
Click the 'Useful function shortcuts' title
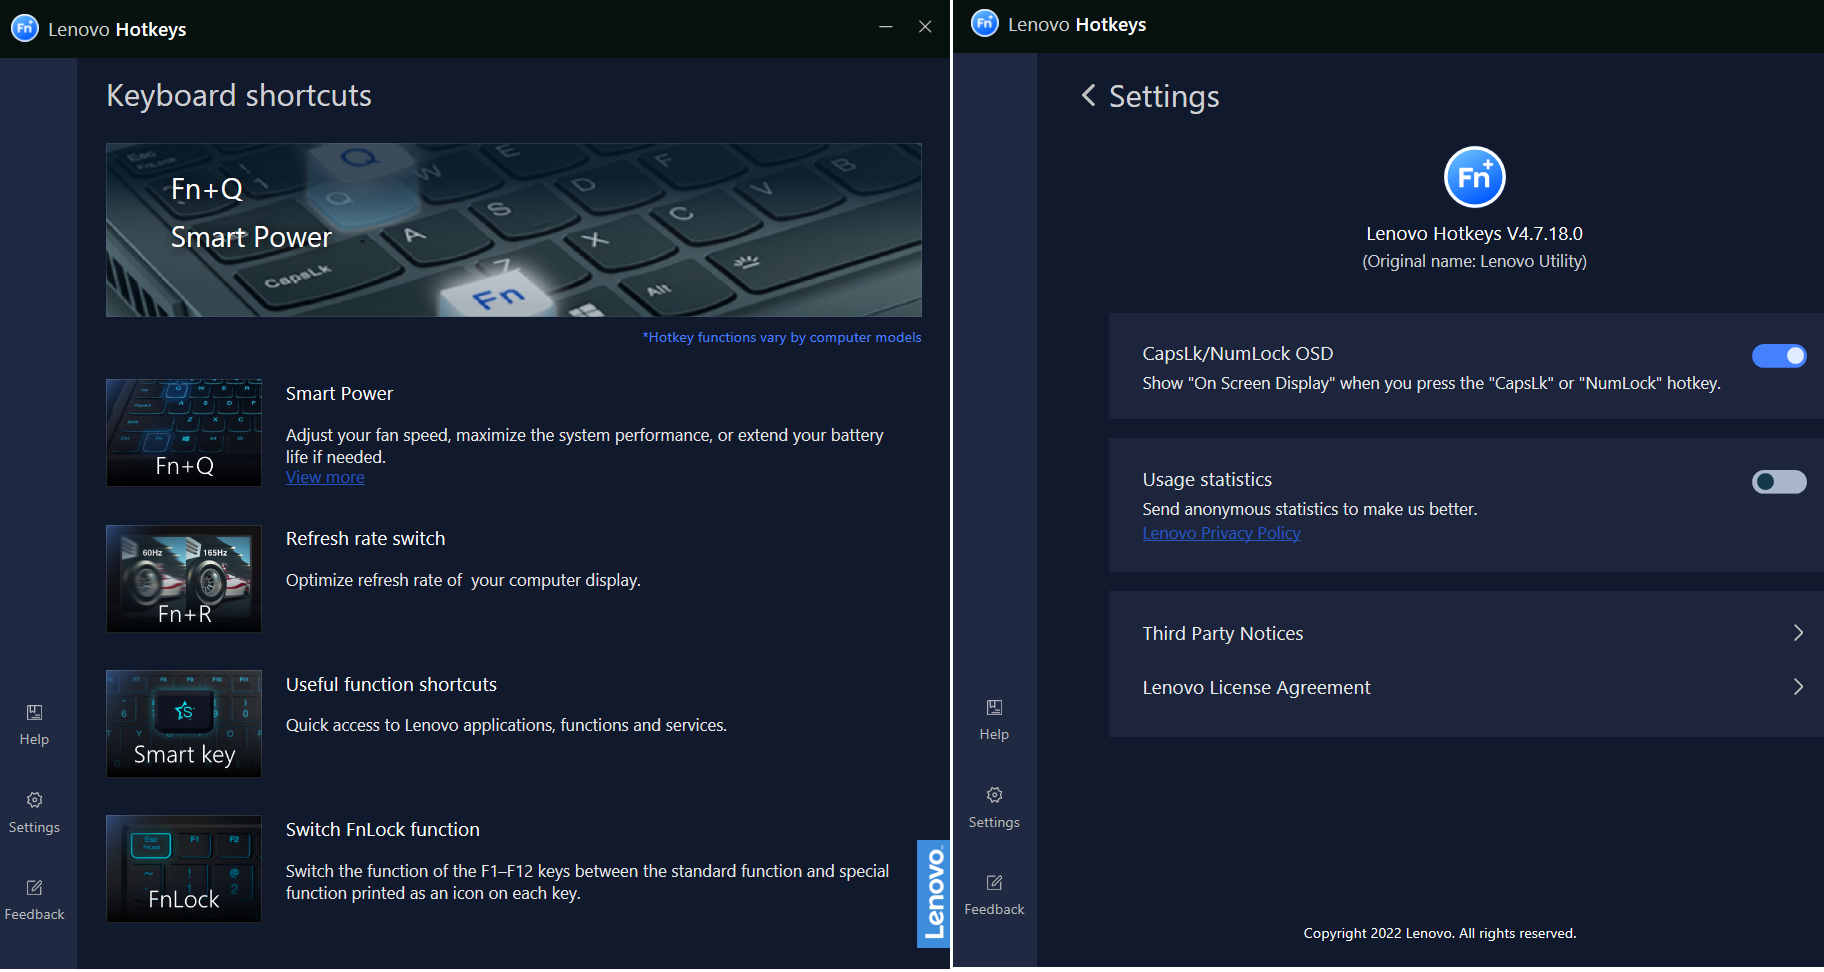(x=391, y=685)
